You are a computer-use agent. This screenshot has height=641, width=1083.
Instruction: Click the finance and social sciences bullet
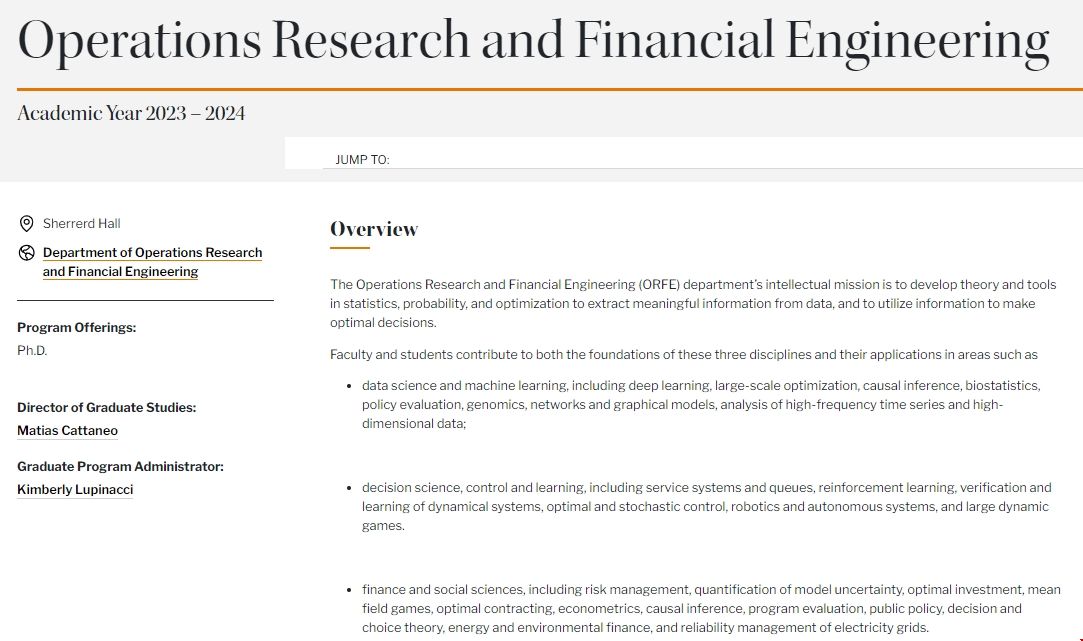(710, 608)
